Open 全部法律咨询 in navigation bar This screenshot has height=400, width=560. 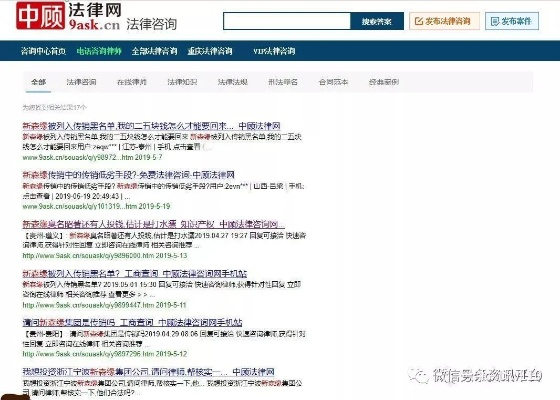click(154, 51)
